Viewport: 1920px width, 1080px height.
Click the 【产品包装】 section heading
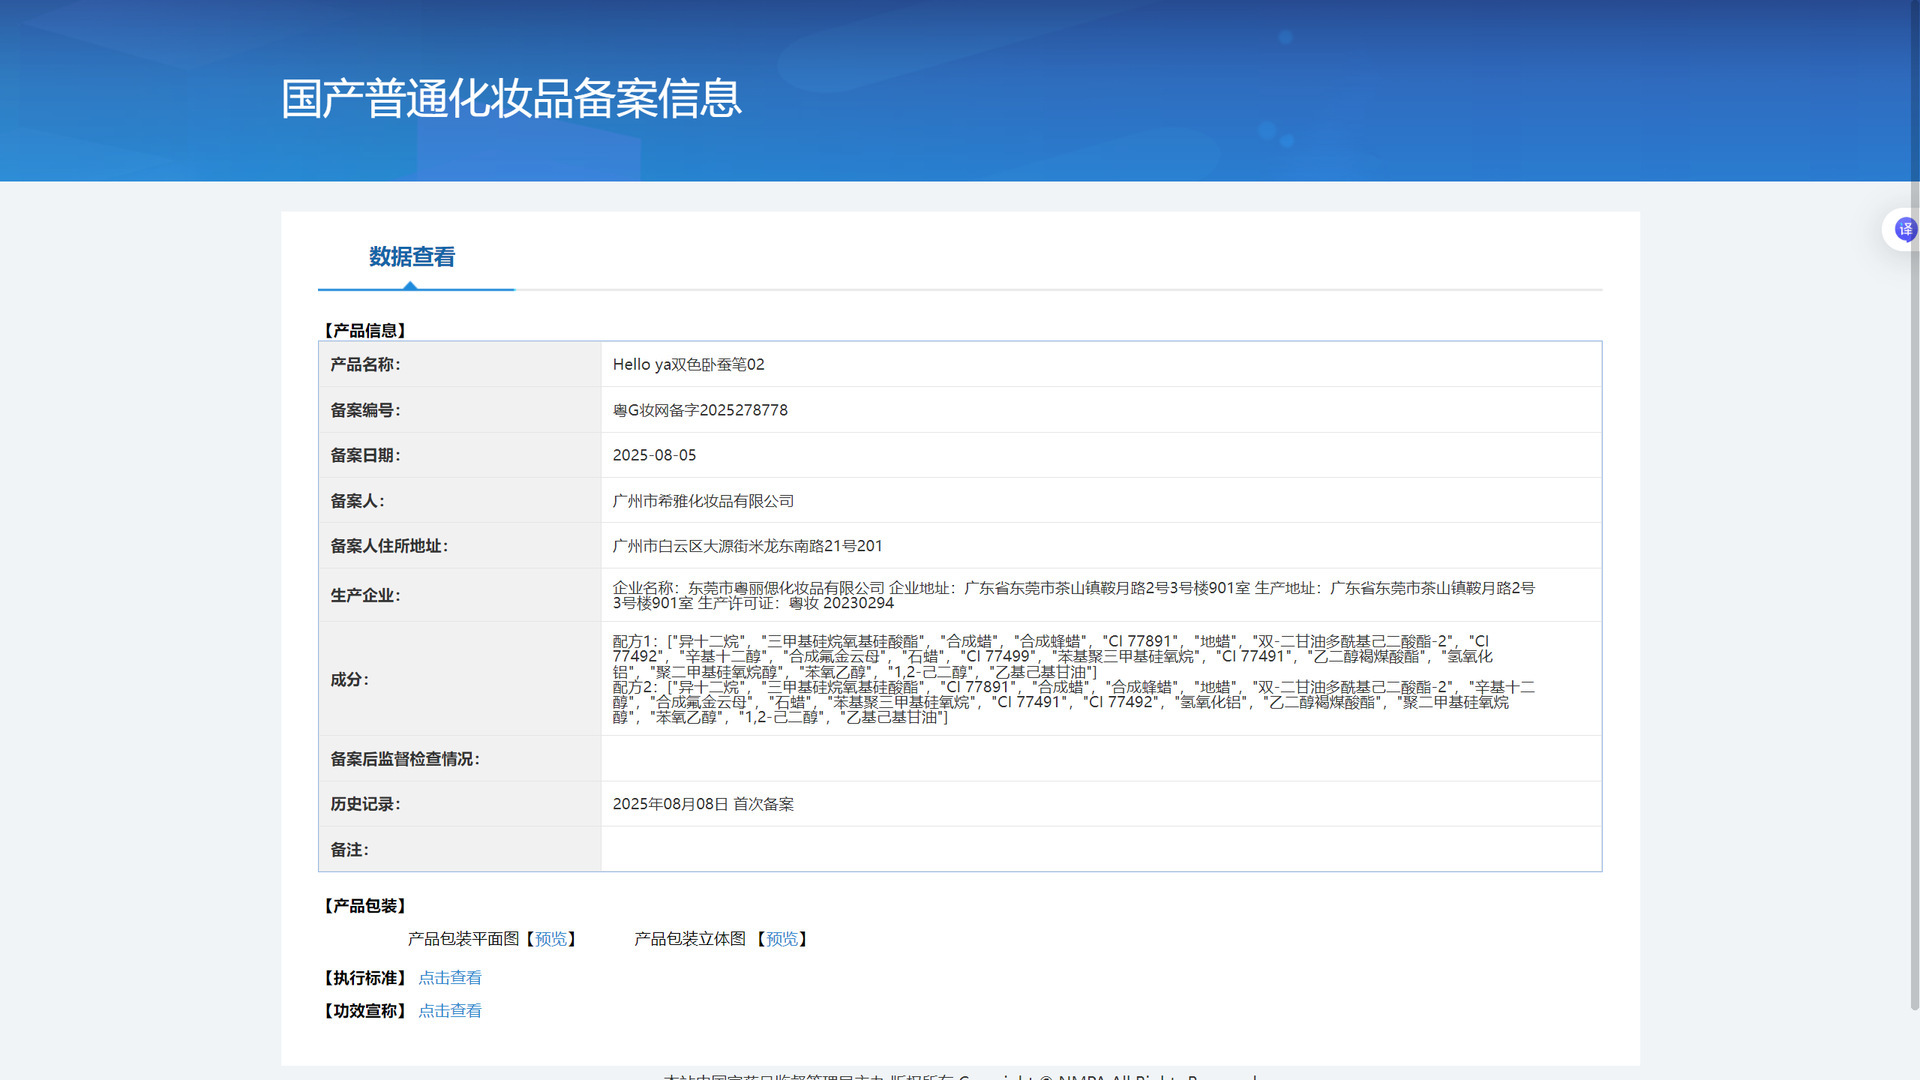coord(365,906)
